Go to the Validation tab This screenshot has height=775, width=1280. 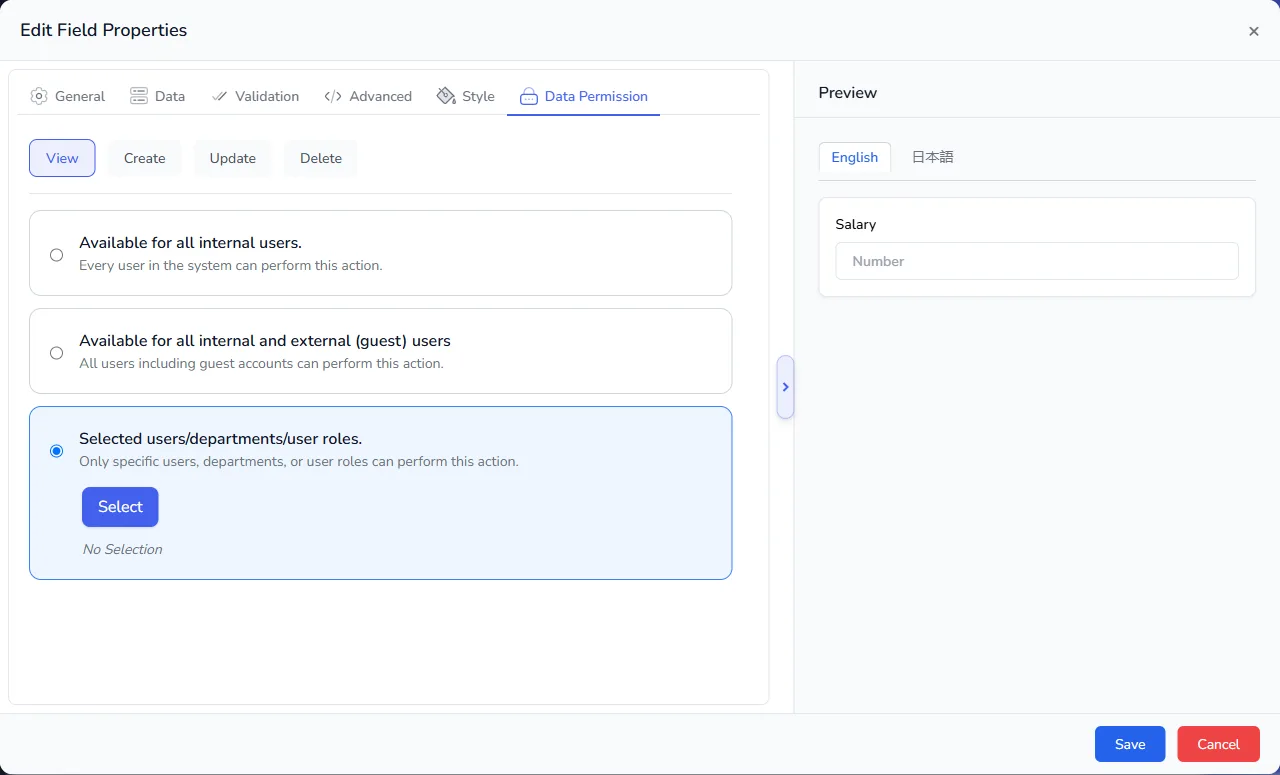(x=256, y=96)
